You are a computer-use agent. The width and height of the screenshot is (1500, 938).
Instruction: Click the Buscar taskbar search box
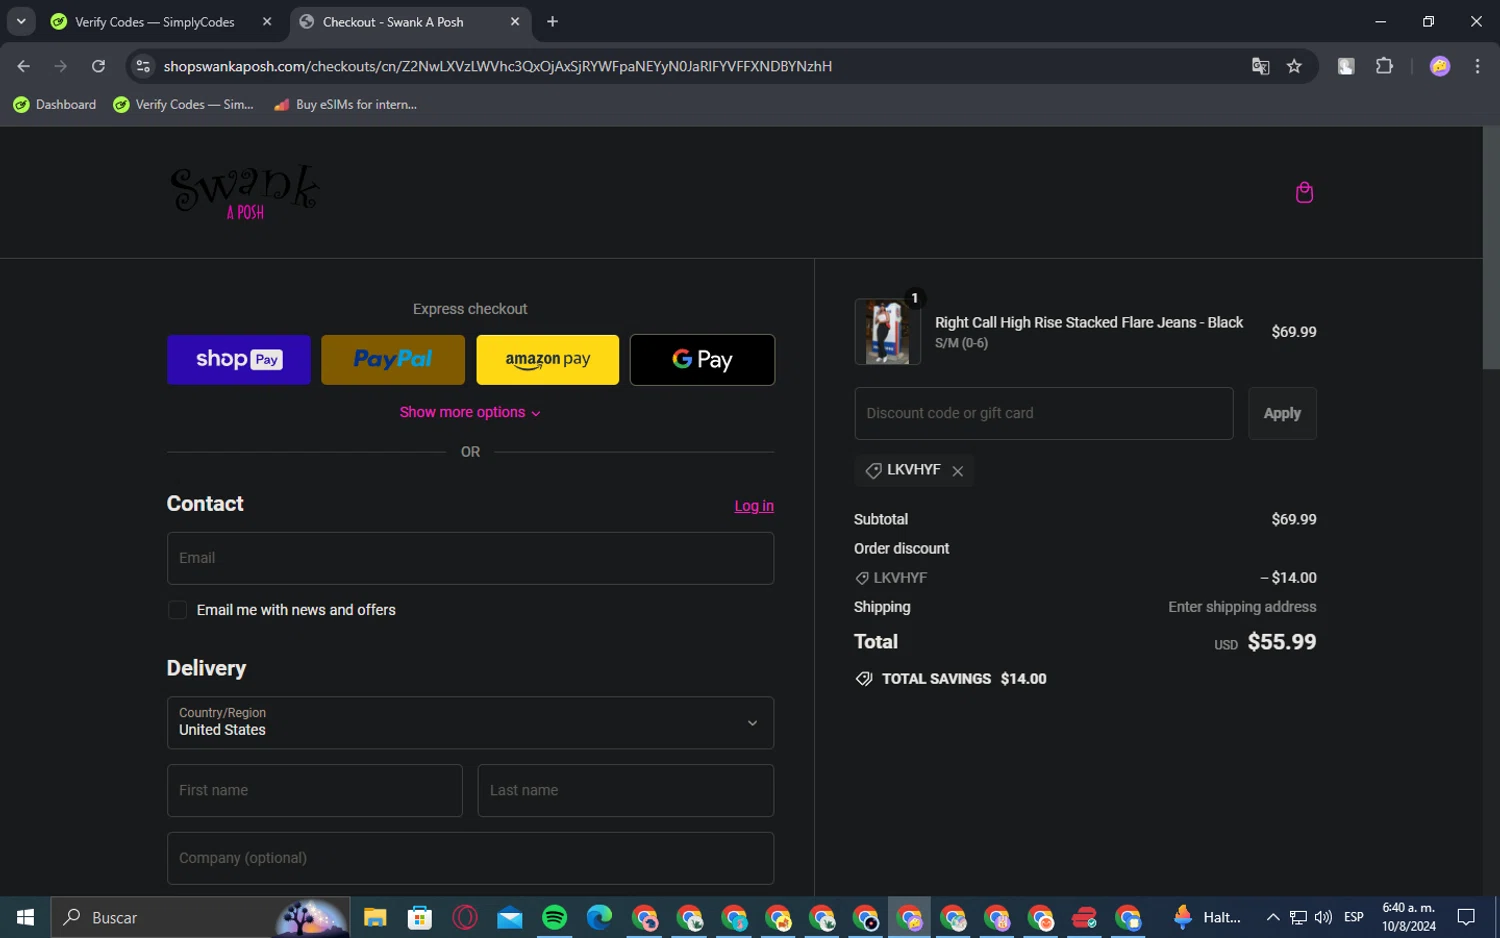[x=200, y=917]
